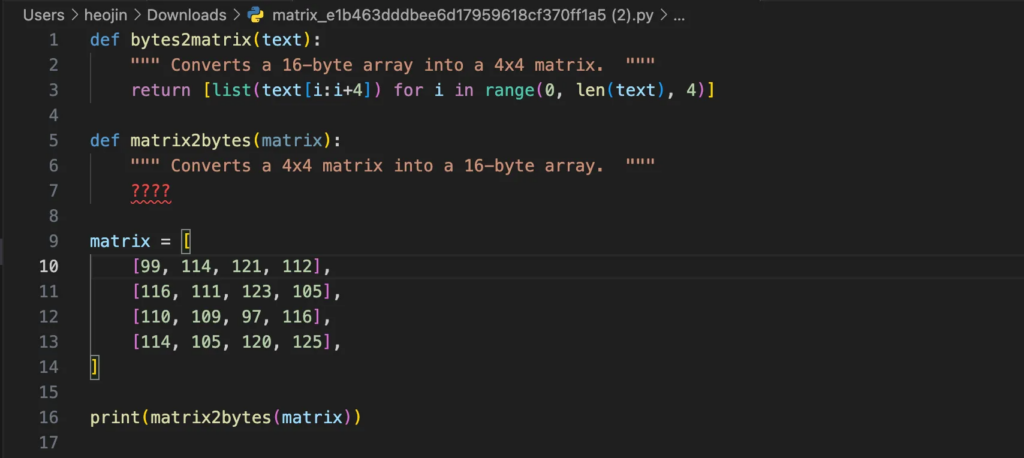
Task: Click line number 1 in gutter
Action: 54,40
